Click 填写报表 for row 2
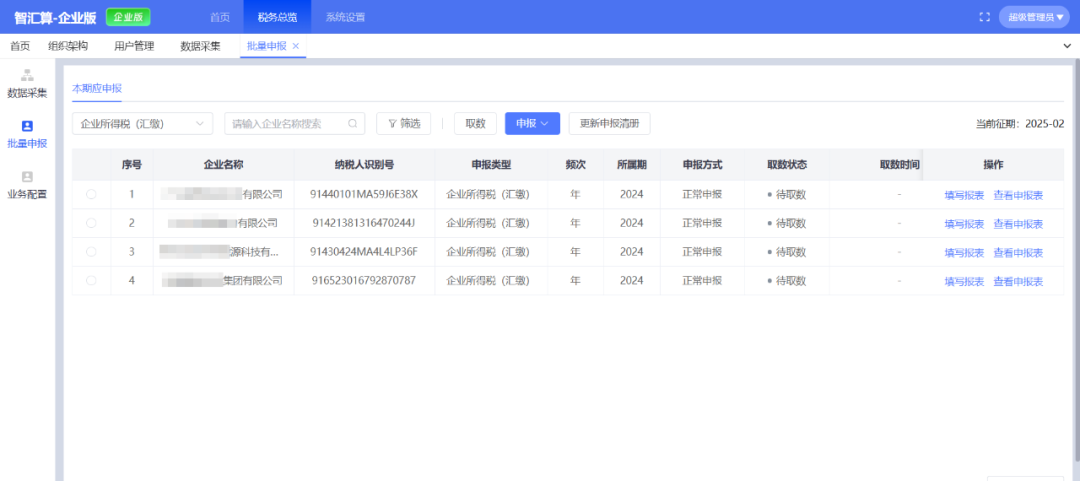Screen dimensions: 1080x481 pos(964,224)
